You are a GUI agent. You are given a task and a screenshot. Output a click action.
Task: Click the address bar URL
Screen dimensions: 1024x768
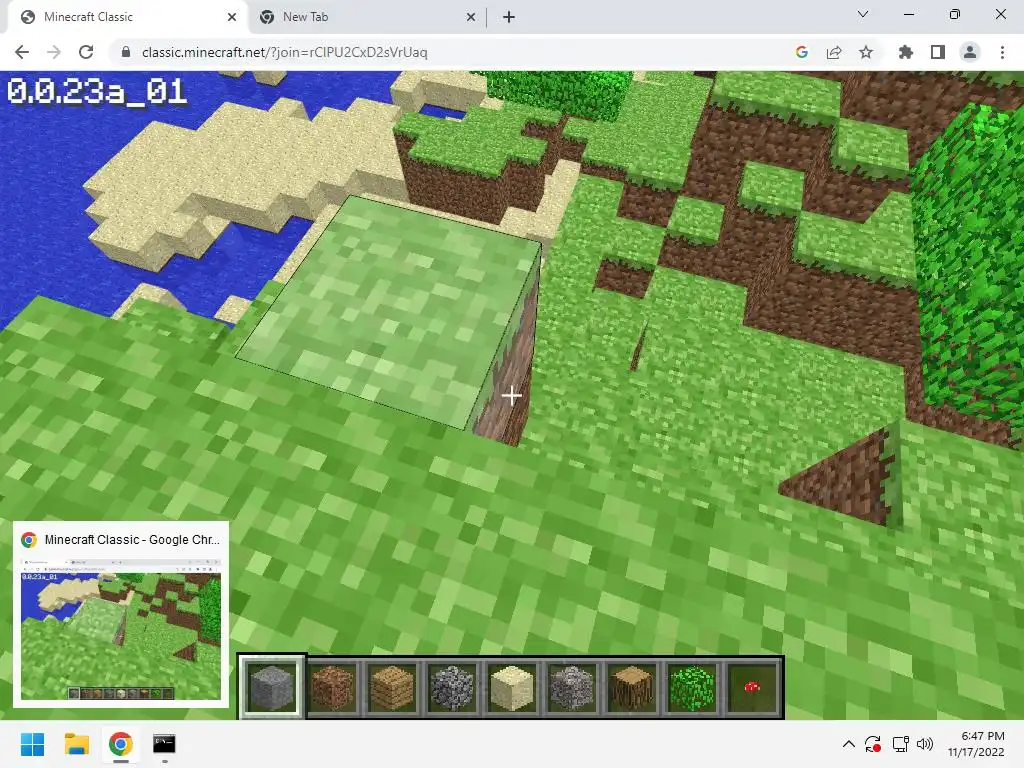coord(285,52)
